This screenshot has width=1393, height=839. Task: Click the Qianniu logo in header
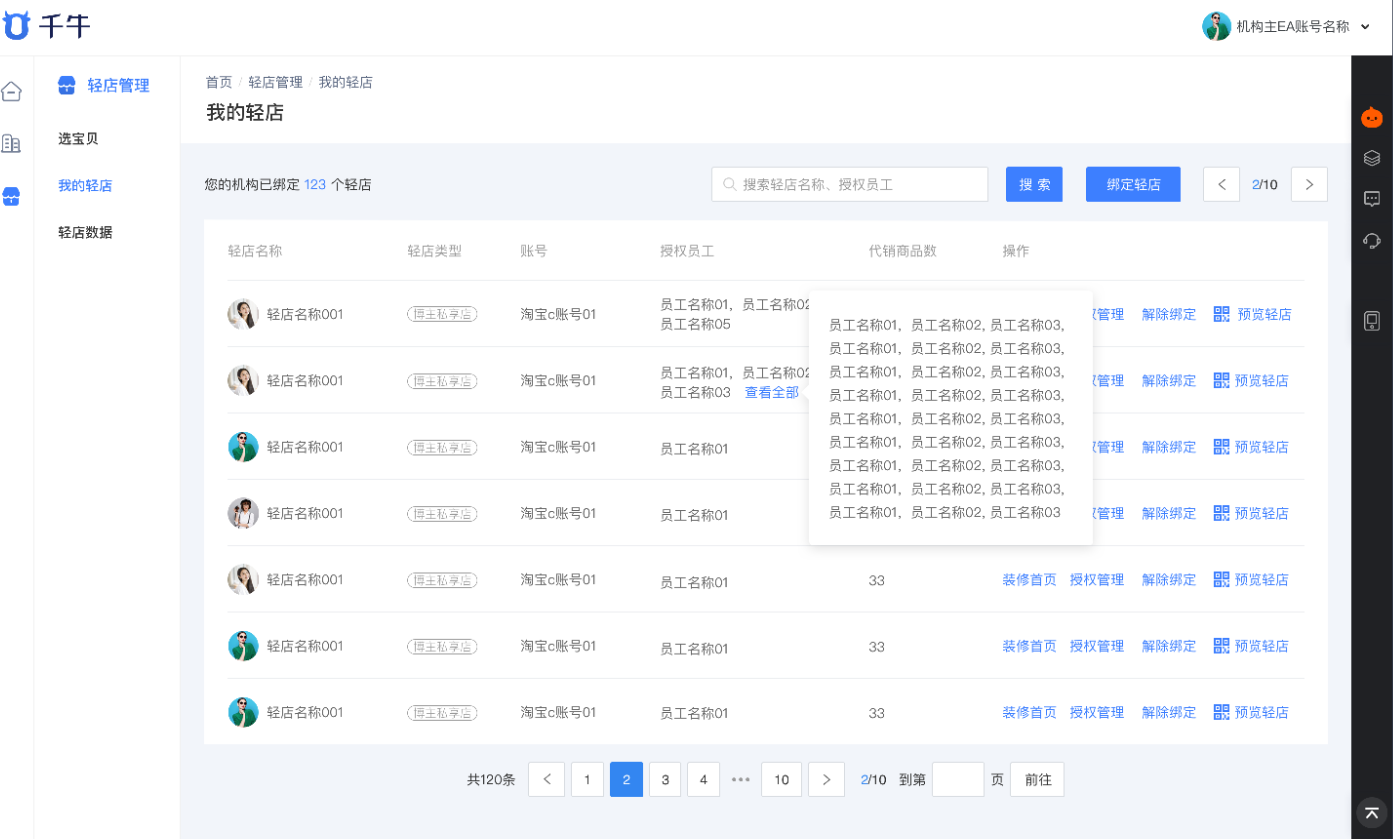(x=46, y=27)
